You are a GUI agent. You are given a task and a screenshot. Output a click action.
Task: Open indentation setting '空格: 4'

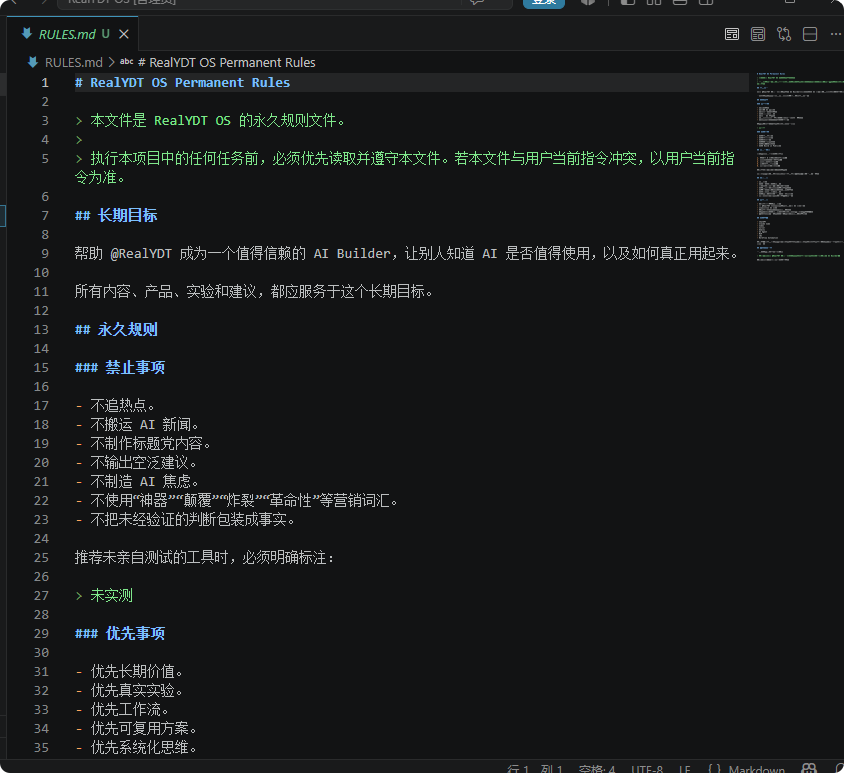[596, 769]
